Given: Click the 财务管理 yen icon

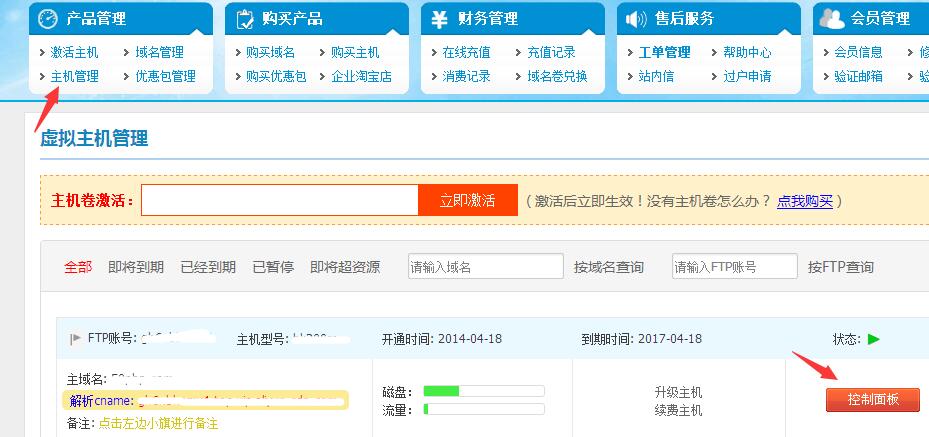Looking at the screenshot, I should [x=438, y=19].
